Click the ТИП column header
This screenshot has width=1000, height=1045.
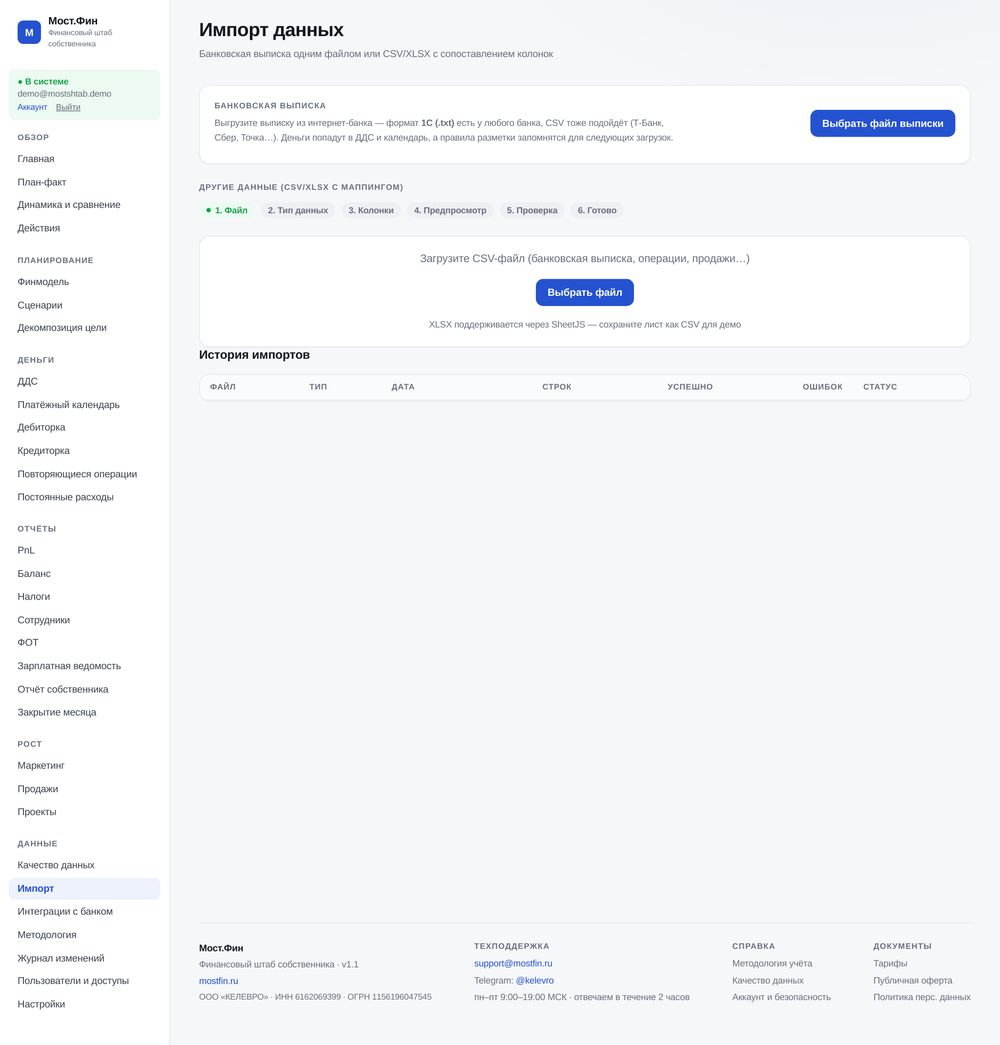click(318, 387)
